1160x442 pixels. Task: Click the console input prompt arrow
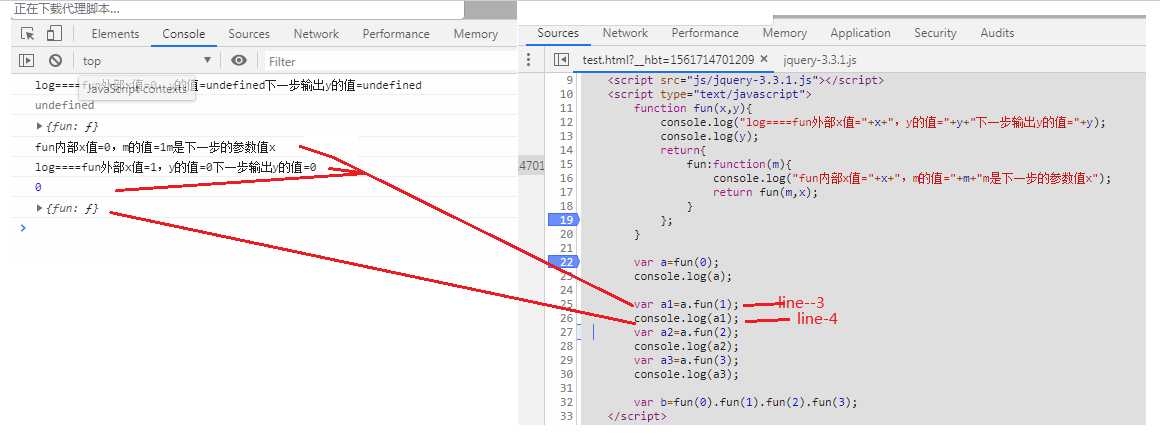click(23, 227)
